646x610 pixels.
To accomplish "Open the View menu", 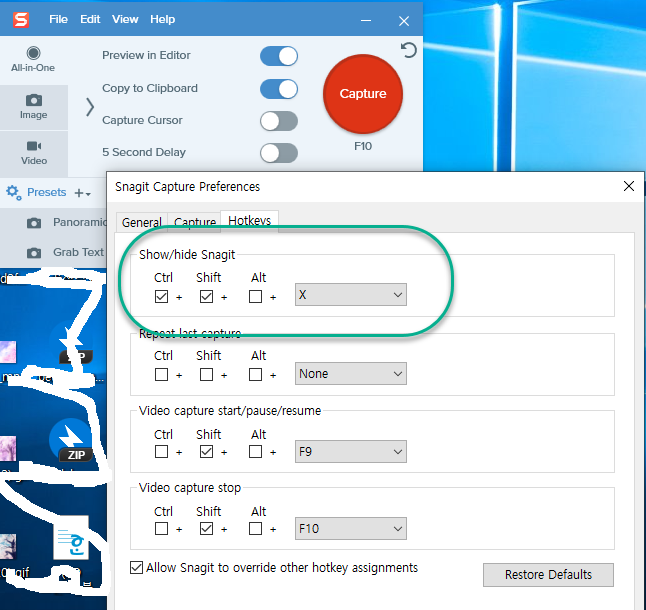I will coord(125,19).
